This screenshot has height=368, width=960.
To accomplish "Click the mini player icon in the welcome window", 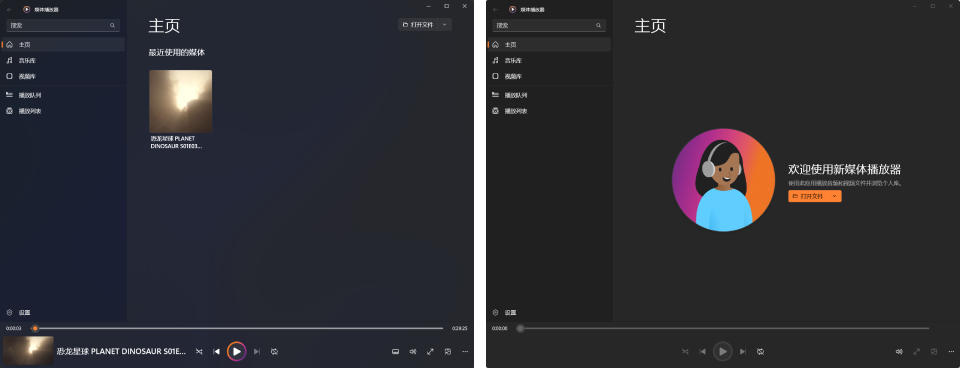I will click(934, 351).
